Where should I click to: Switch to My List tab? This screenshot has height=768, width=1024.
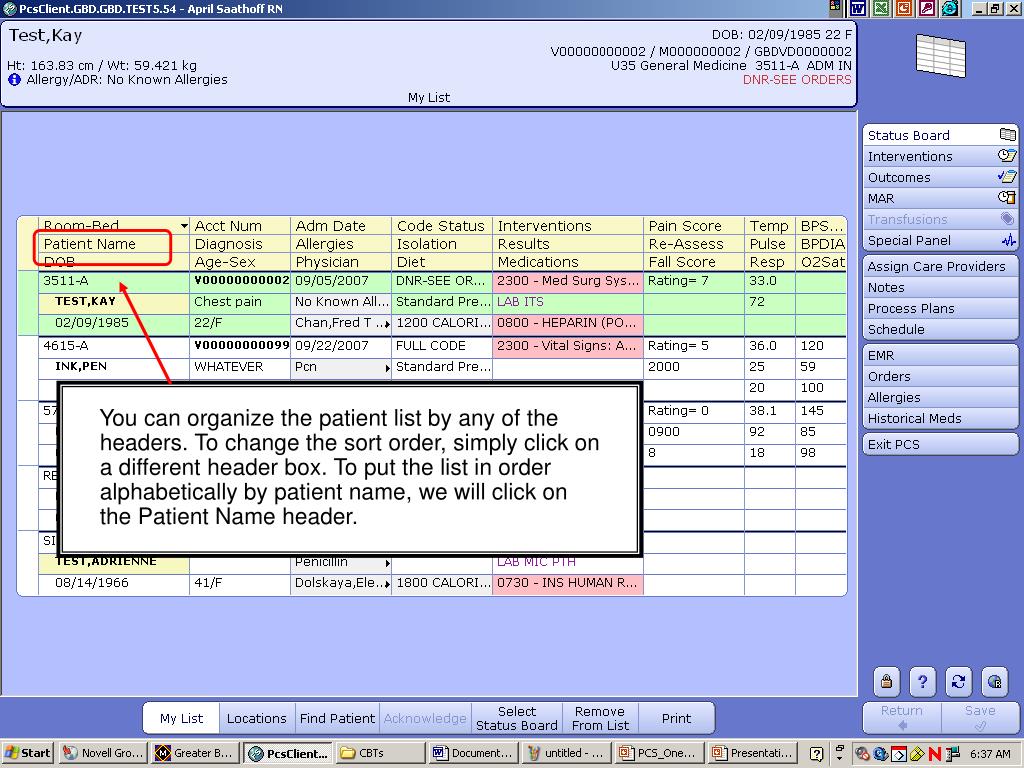[182, 718]
